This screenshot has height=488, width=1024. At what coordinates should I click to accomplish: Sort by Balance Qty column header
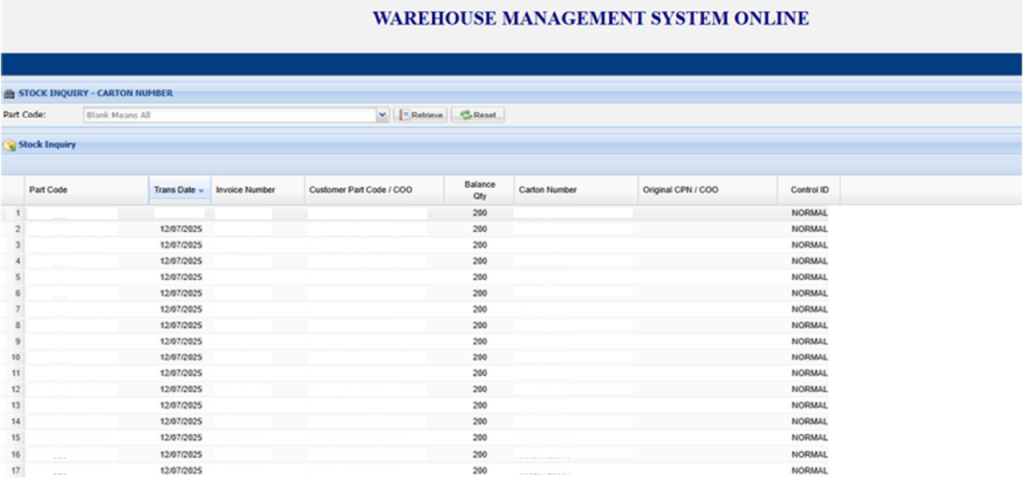coord(480,190)
